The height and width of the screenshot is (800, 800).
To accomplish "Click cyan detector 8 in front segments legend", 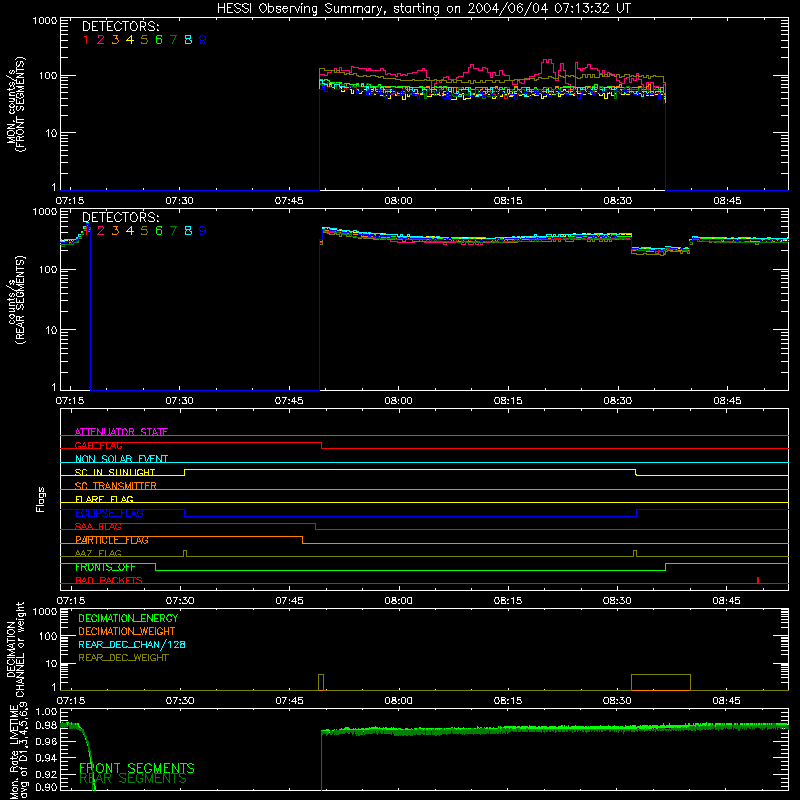I will click(x=188, y=40).
